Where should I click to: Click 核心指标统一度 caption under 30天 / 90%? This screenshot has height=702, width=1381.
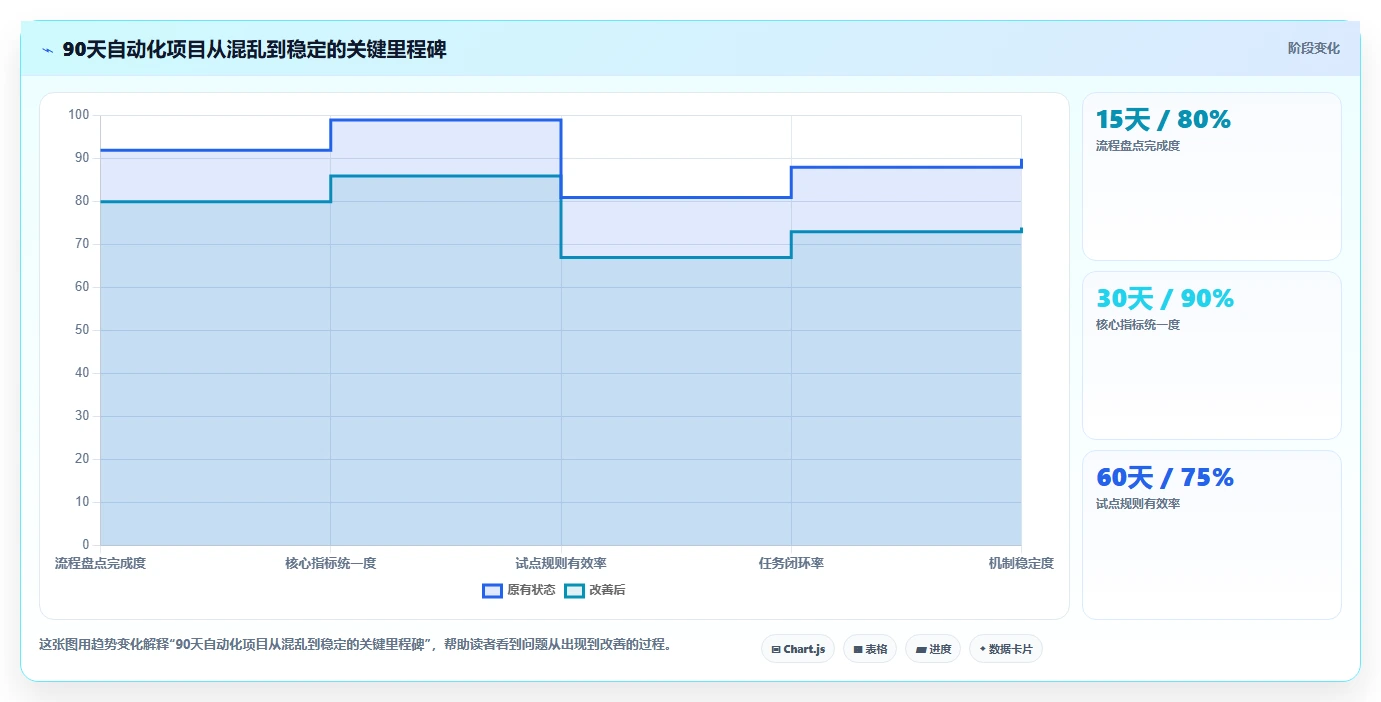[x=1138, y=325]
